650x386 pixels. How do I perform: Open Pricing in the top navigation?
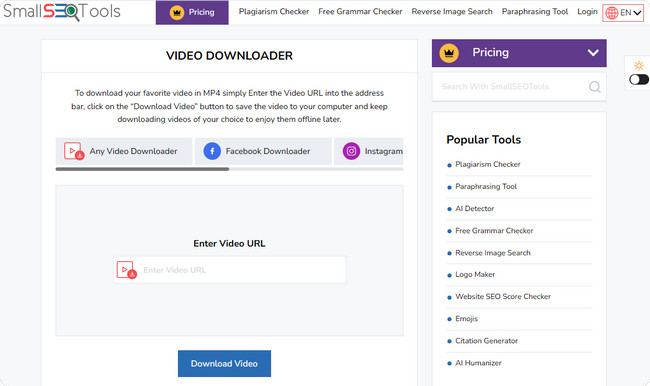tap(192, 12)
